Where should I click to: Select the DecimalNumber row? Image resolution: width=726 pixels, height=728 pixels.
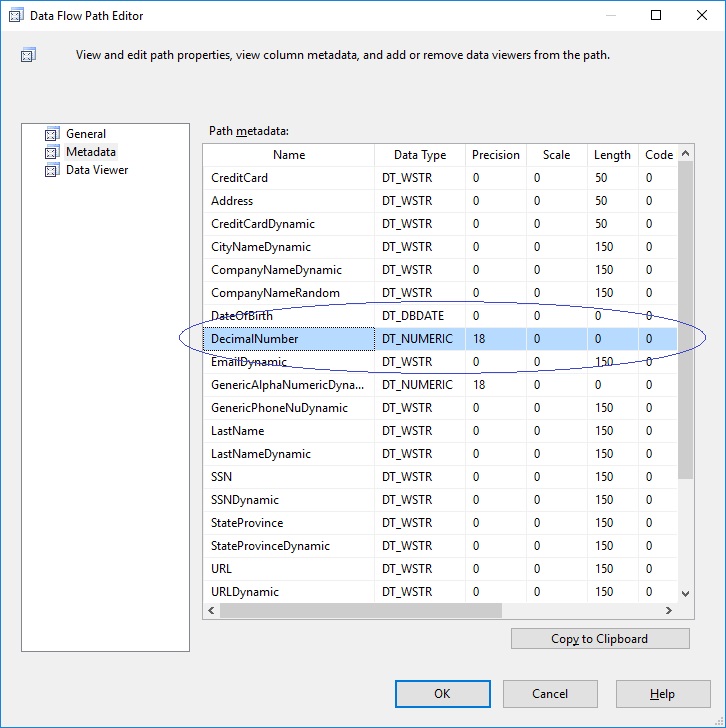440,339
